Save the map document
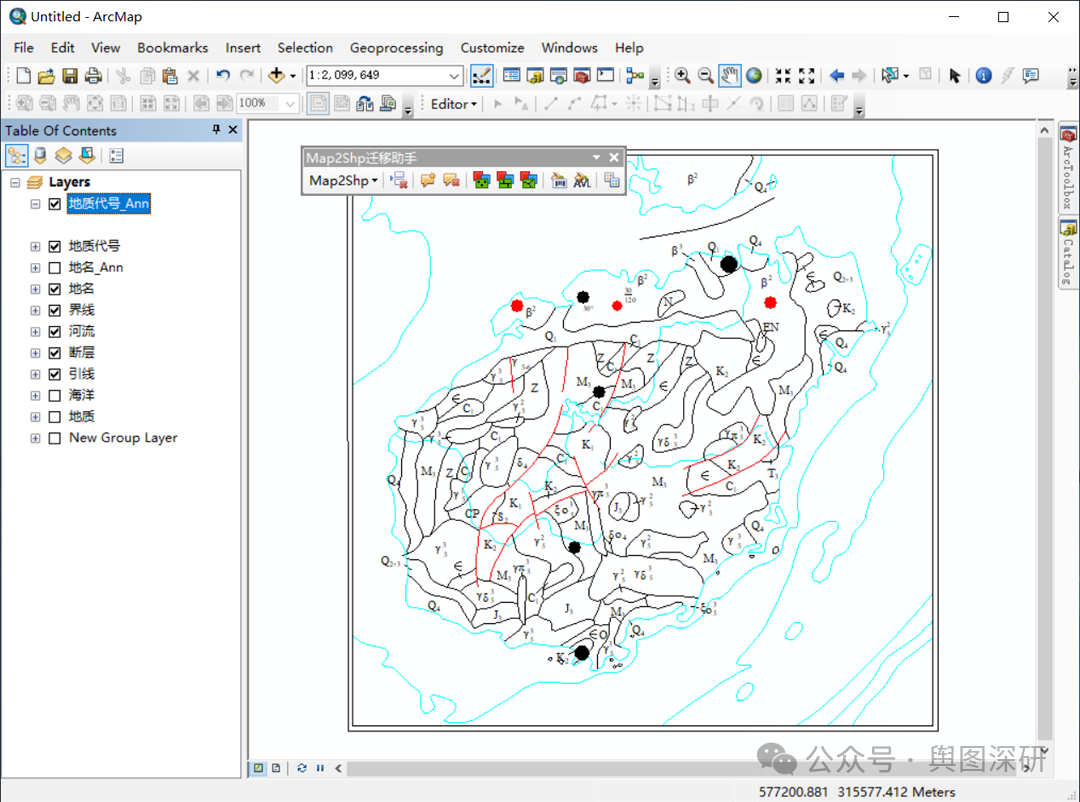Screen dimensions: 1080x802 point(70,76)
